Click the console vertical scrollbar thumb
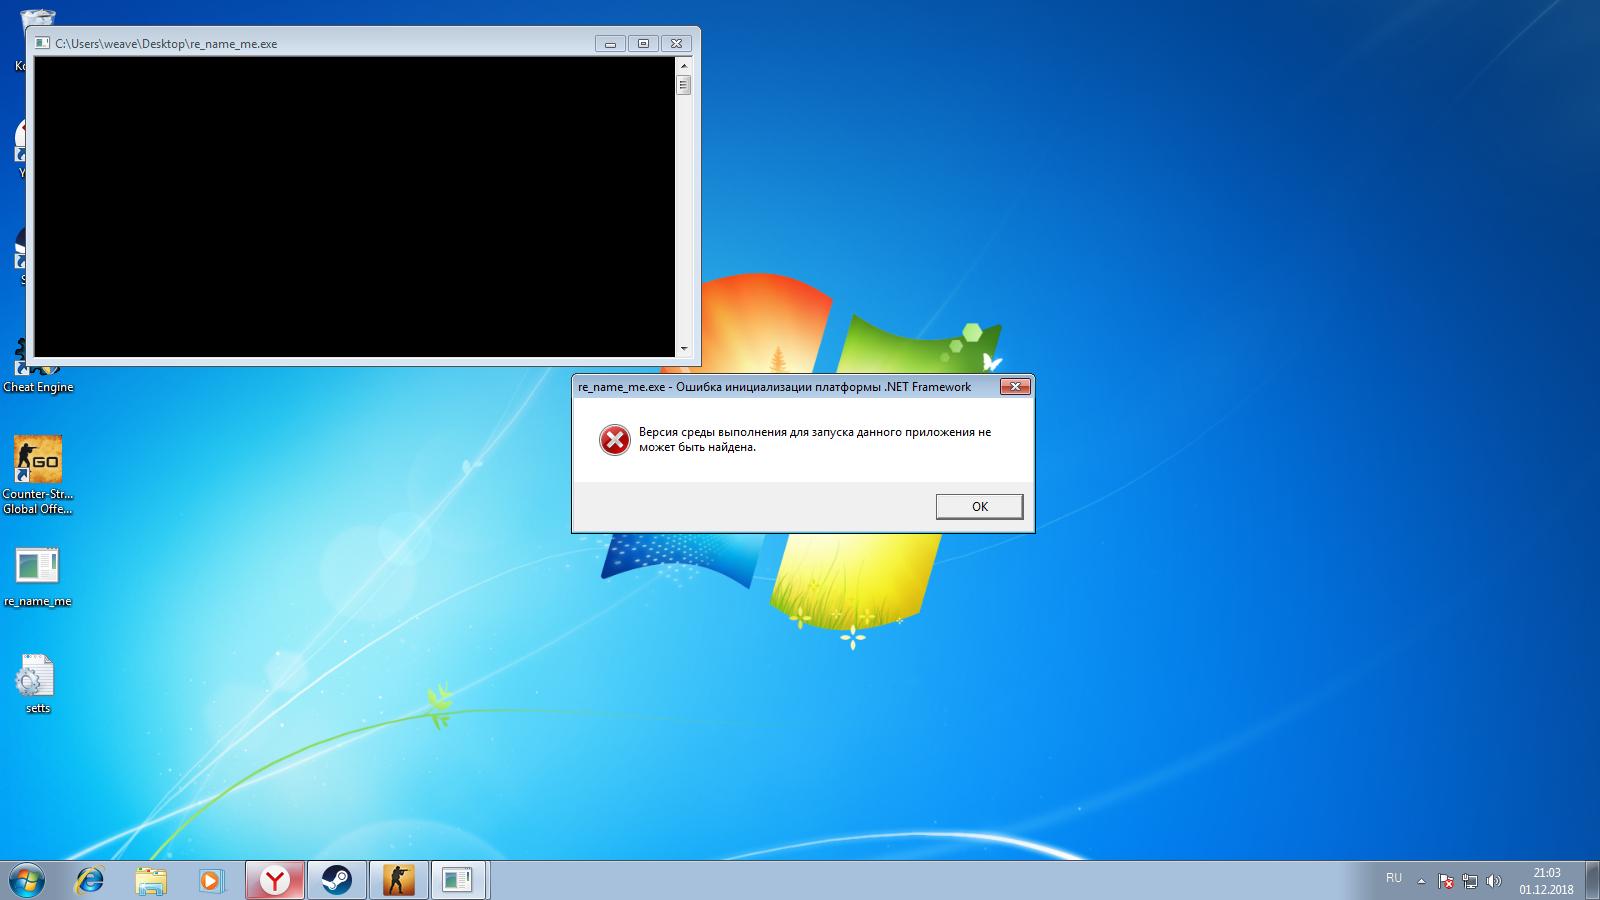1600x900 pixels. click(x=684, y=84)
